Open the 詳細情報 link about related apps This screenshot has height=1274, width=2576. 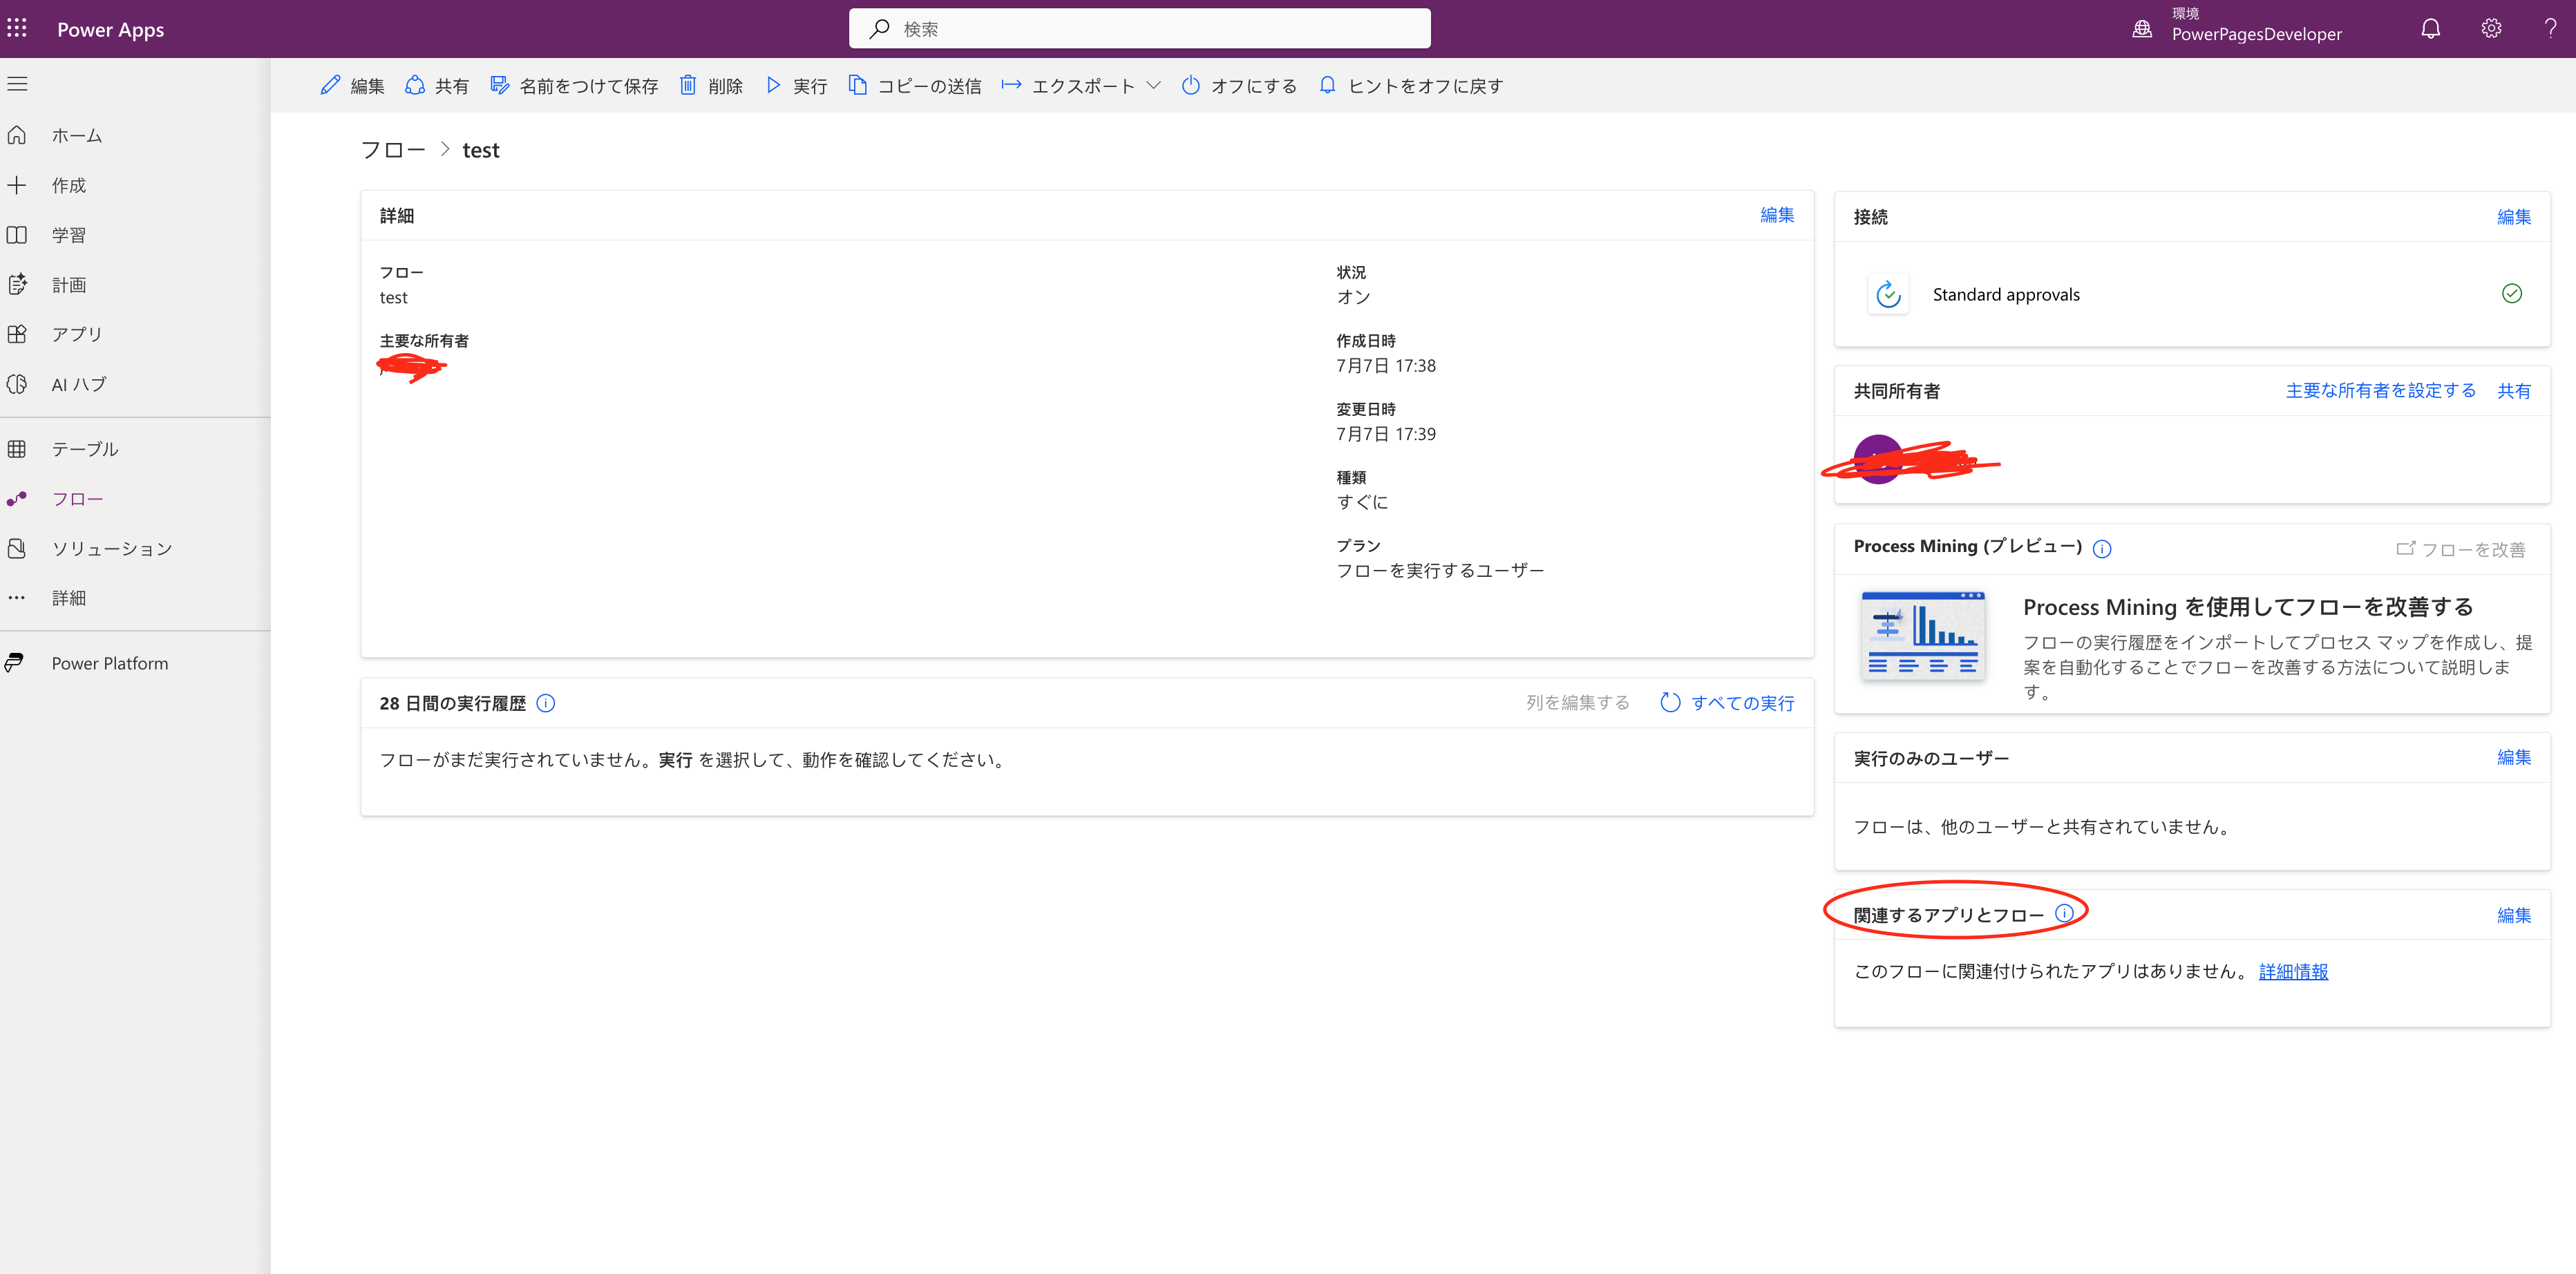2293,971
